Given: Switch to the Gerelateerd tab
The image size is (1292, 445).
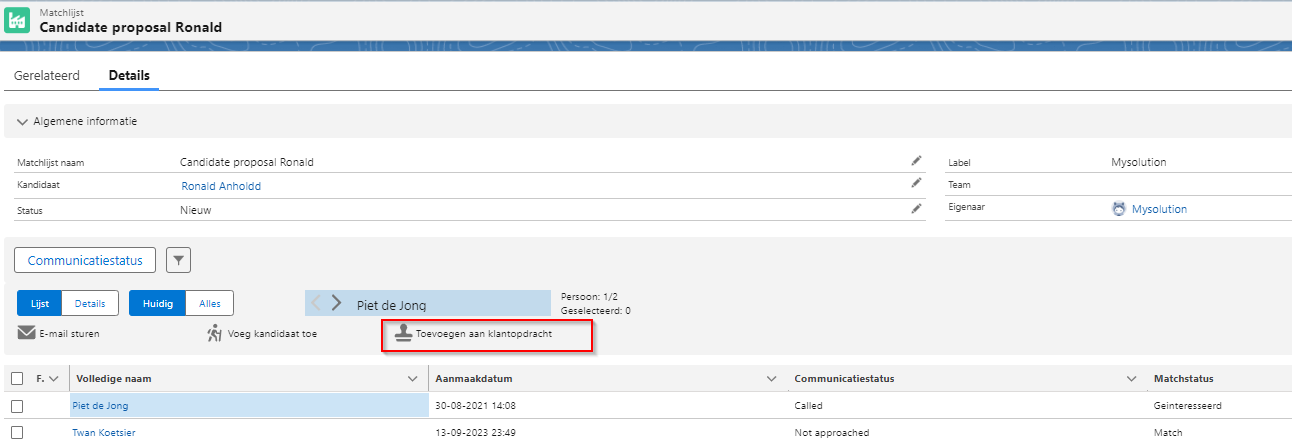Looking at the screenshot, I should (x=47, y=75).
